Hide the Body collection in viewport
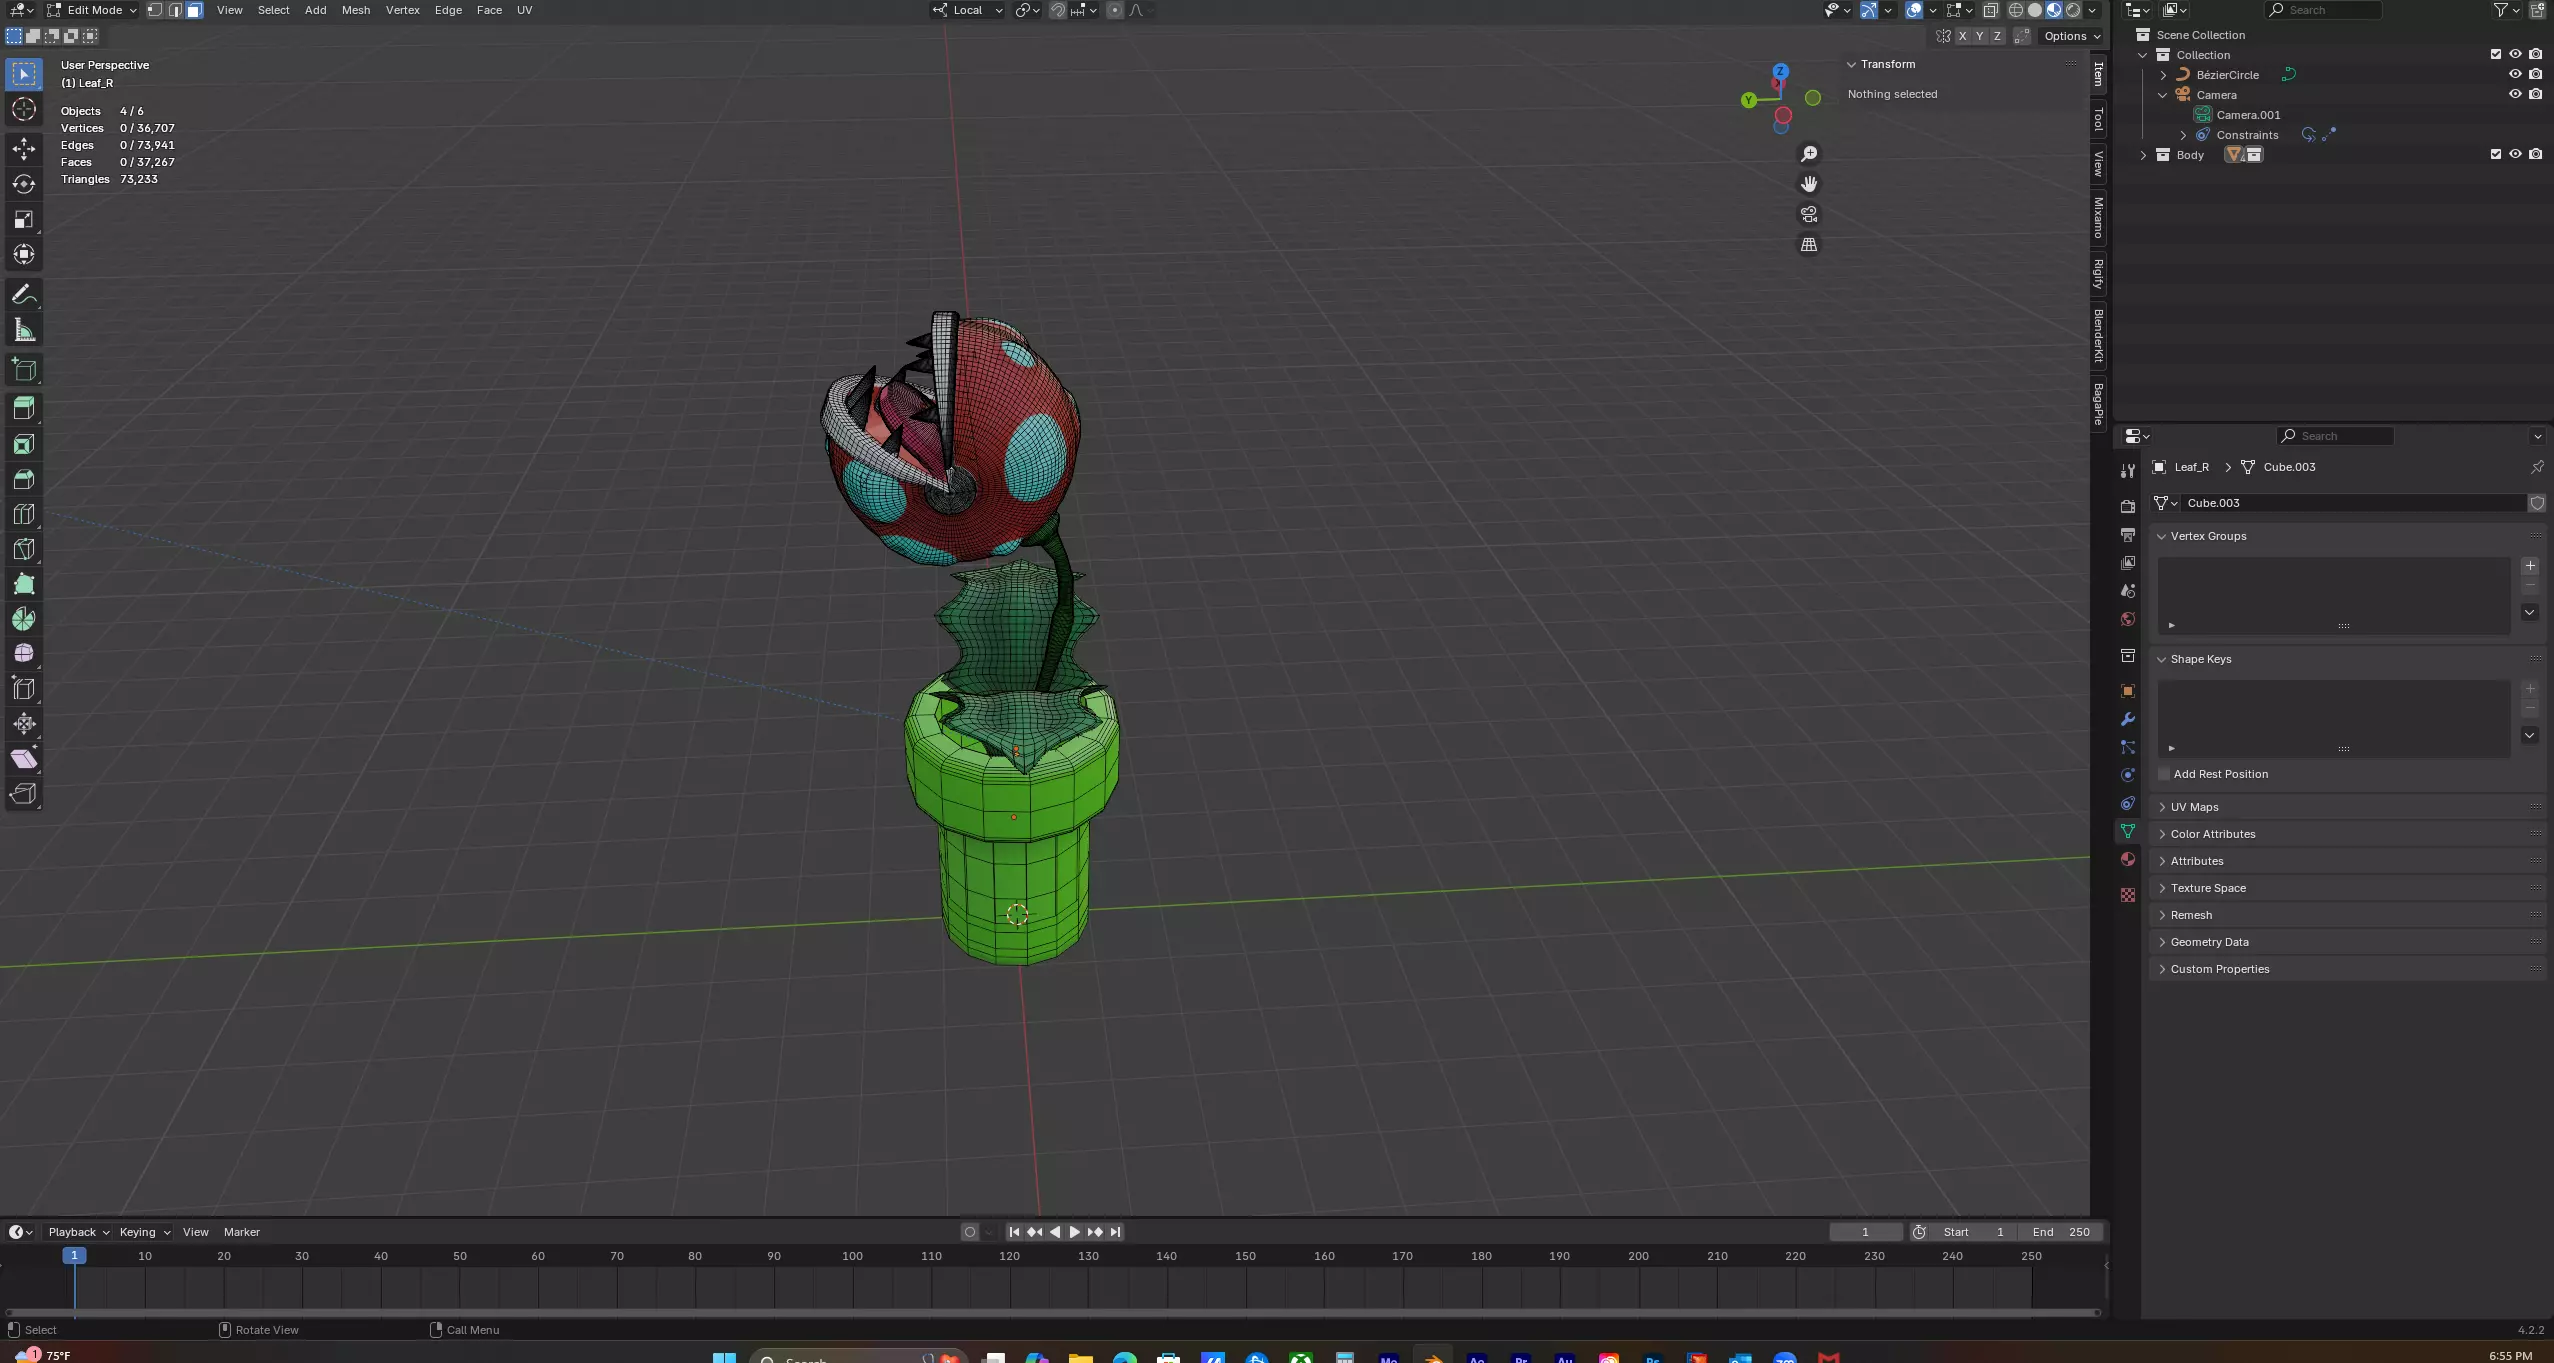 click(x=2515, y=154)
